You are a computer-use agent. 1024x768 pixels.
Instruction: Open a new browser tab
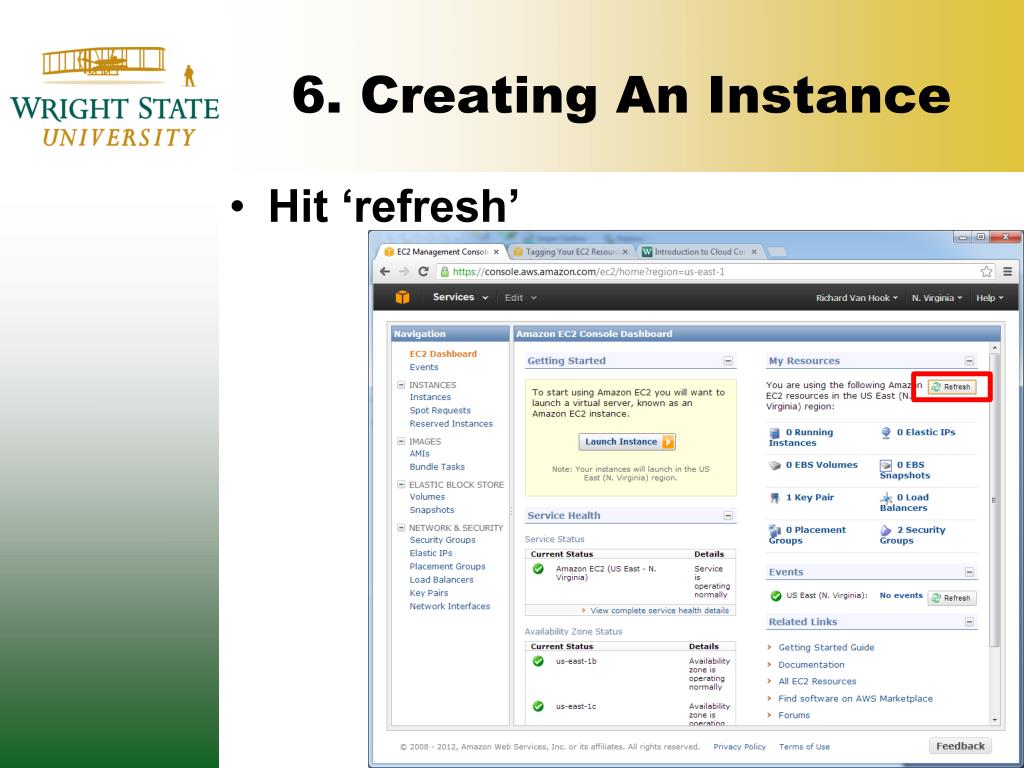click(x=776, y=252)
